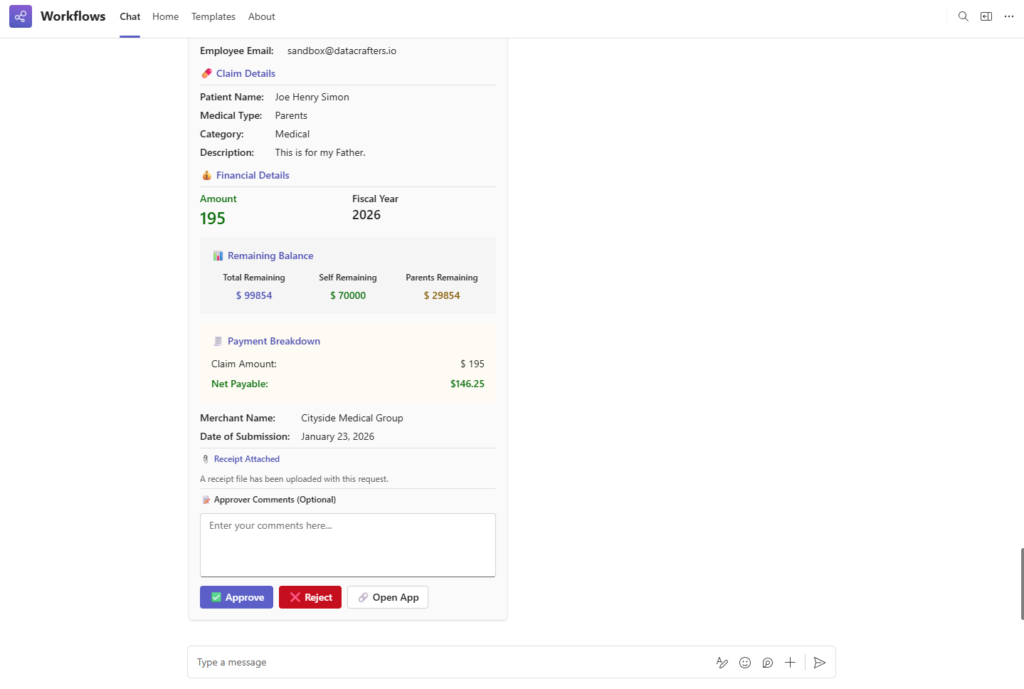
Task: Click the plus icon for more actions
Action: coord(790,662)
